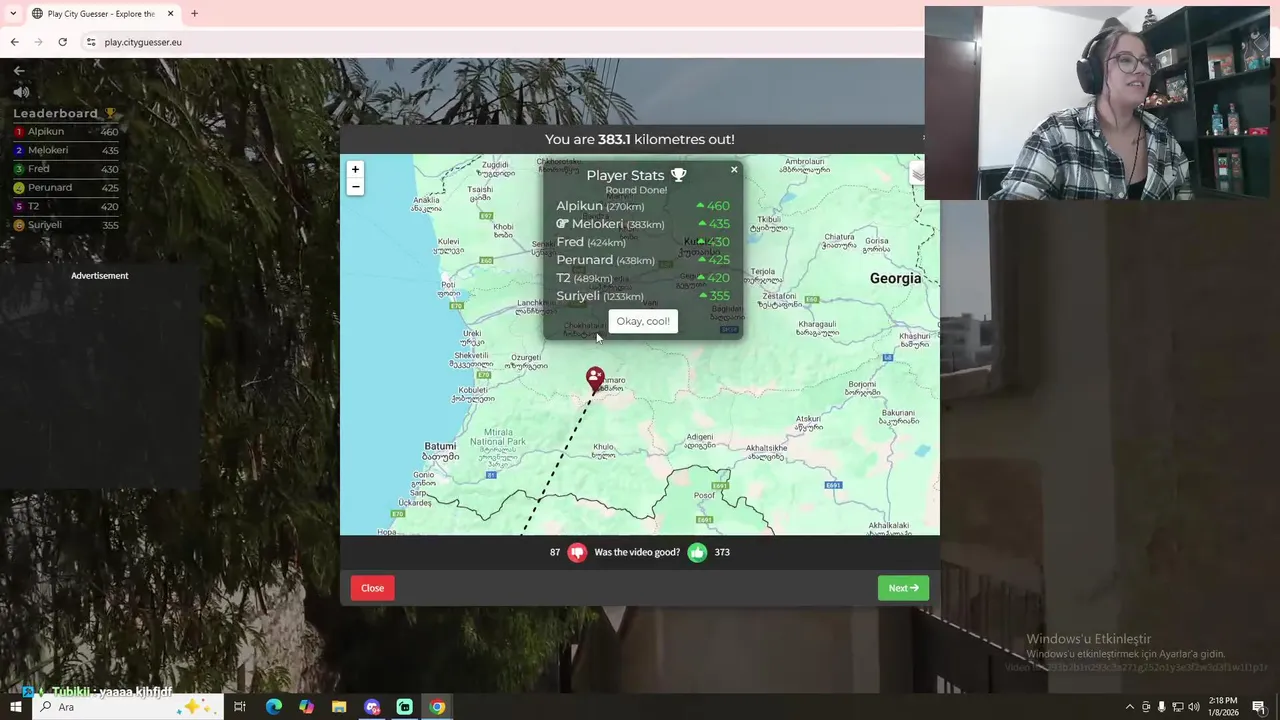Open the Chrome tab search dropdown
Viewport: 1280px width, 720px height.
click(13, 13)
